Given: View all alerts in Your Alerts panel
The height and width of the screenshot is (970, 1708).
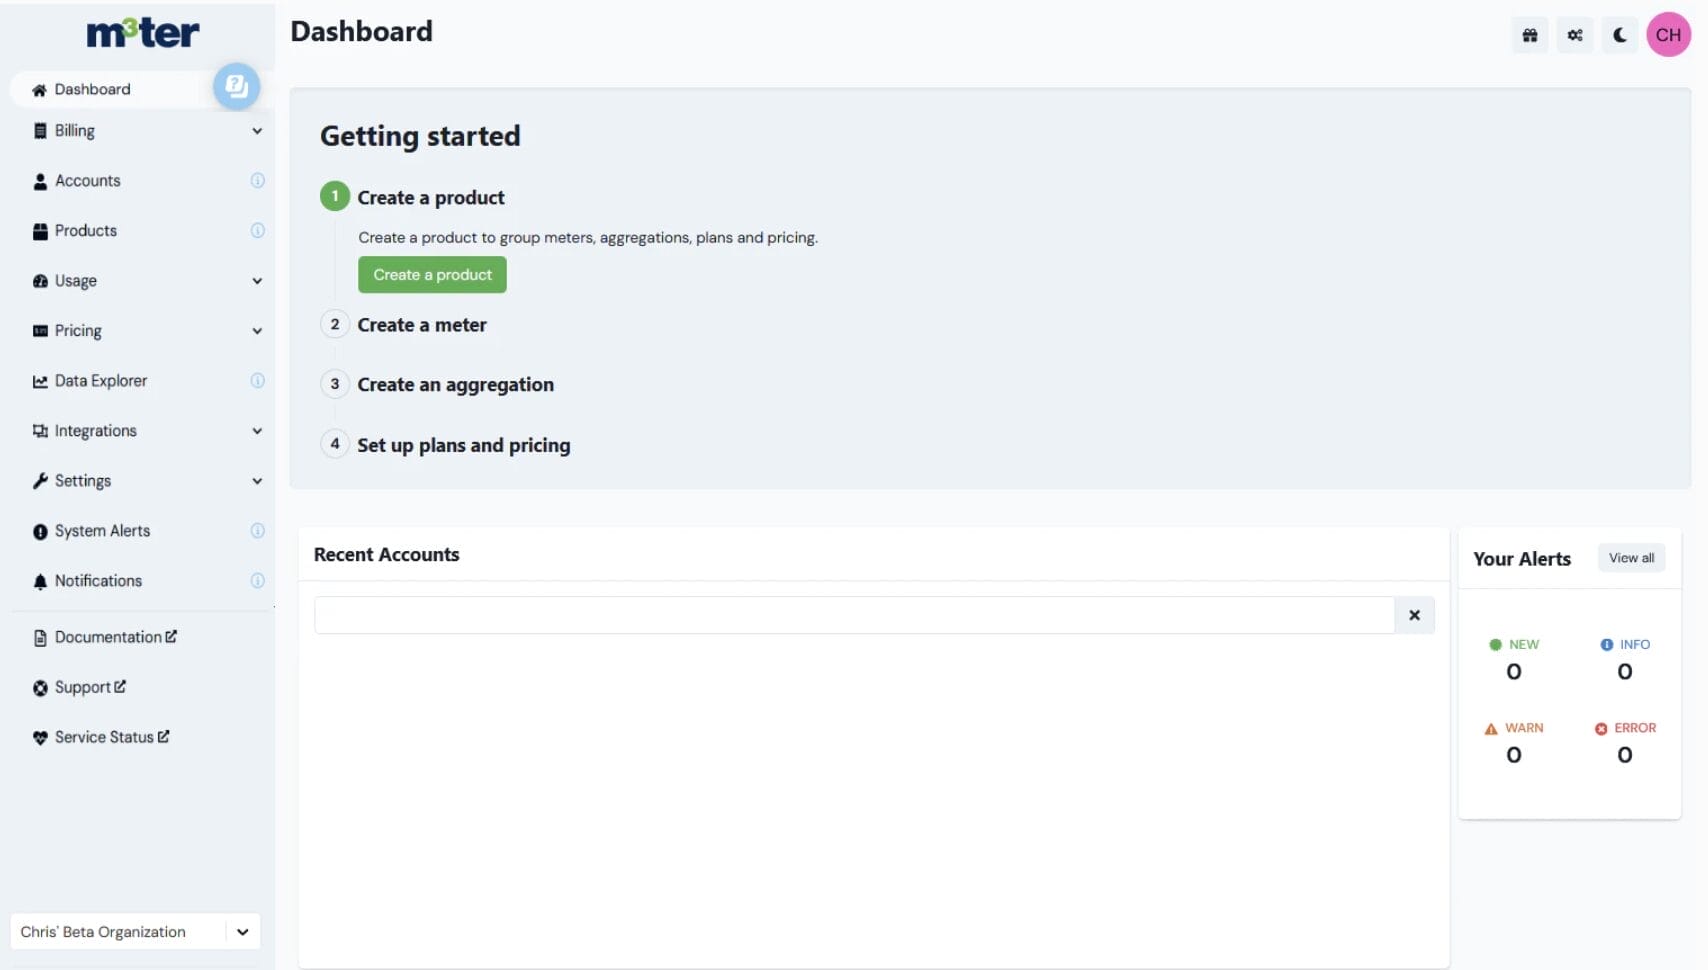Looking at the screenshot, I should click(1631, 557).
